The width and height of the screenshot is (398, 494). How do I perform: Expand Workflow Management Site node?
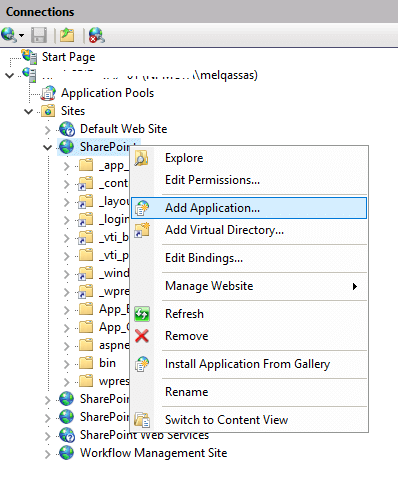[48, 454]
